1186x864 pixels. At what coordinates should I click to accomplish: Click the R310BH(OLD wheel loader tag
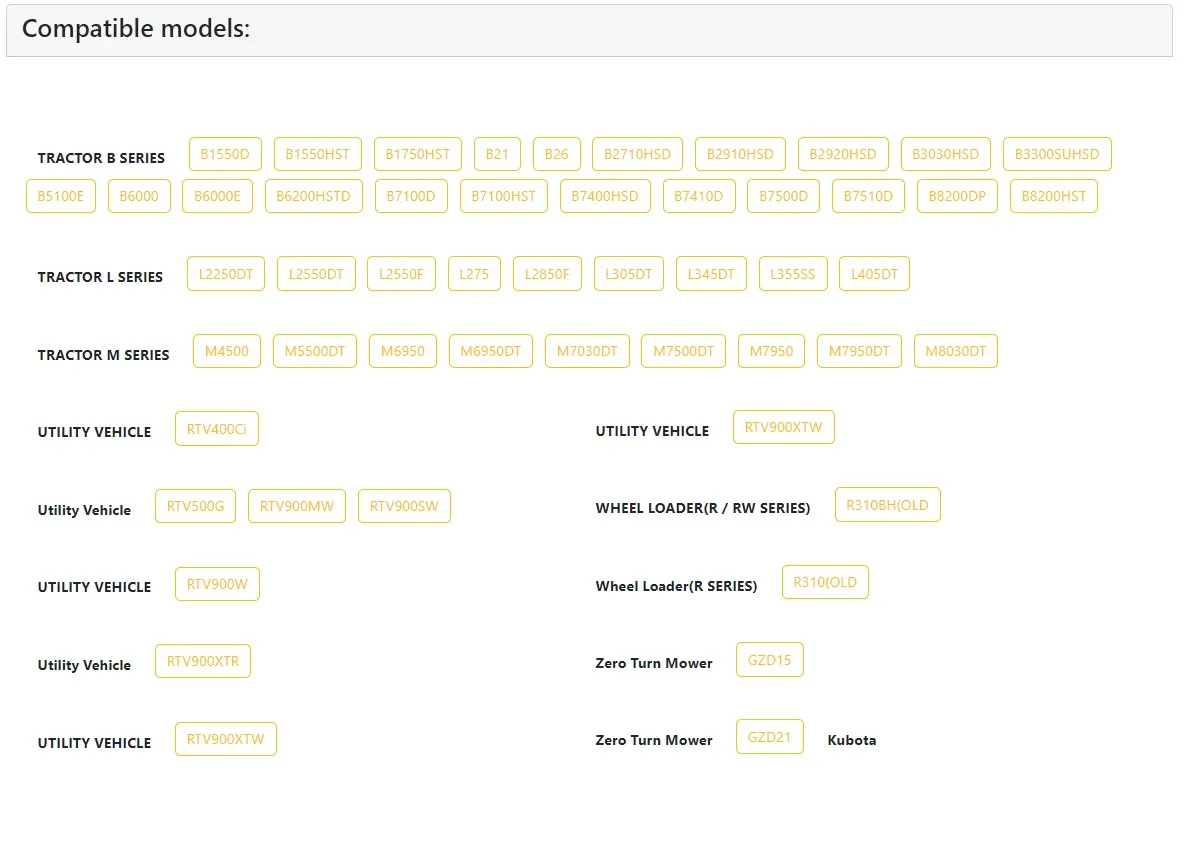click(x=887, y=505)
